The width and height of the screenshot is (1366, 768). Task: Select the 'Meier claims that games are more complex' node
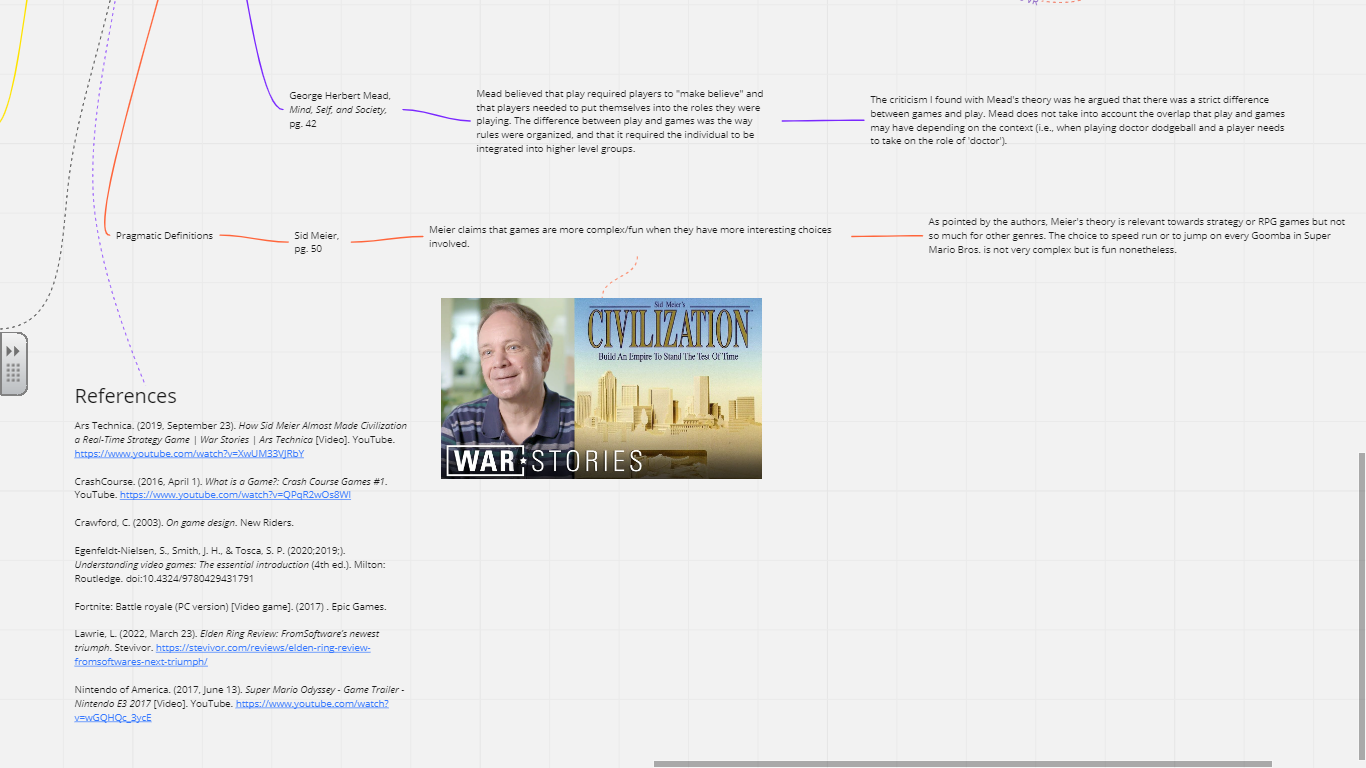[631, 236]
